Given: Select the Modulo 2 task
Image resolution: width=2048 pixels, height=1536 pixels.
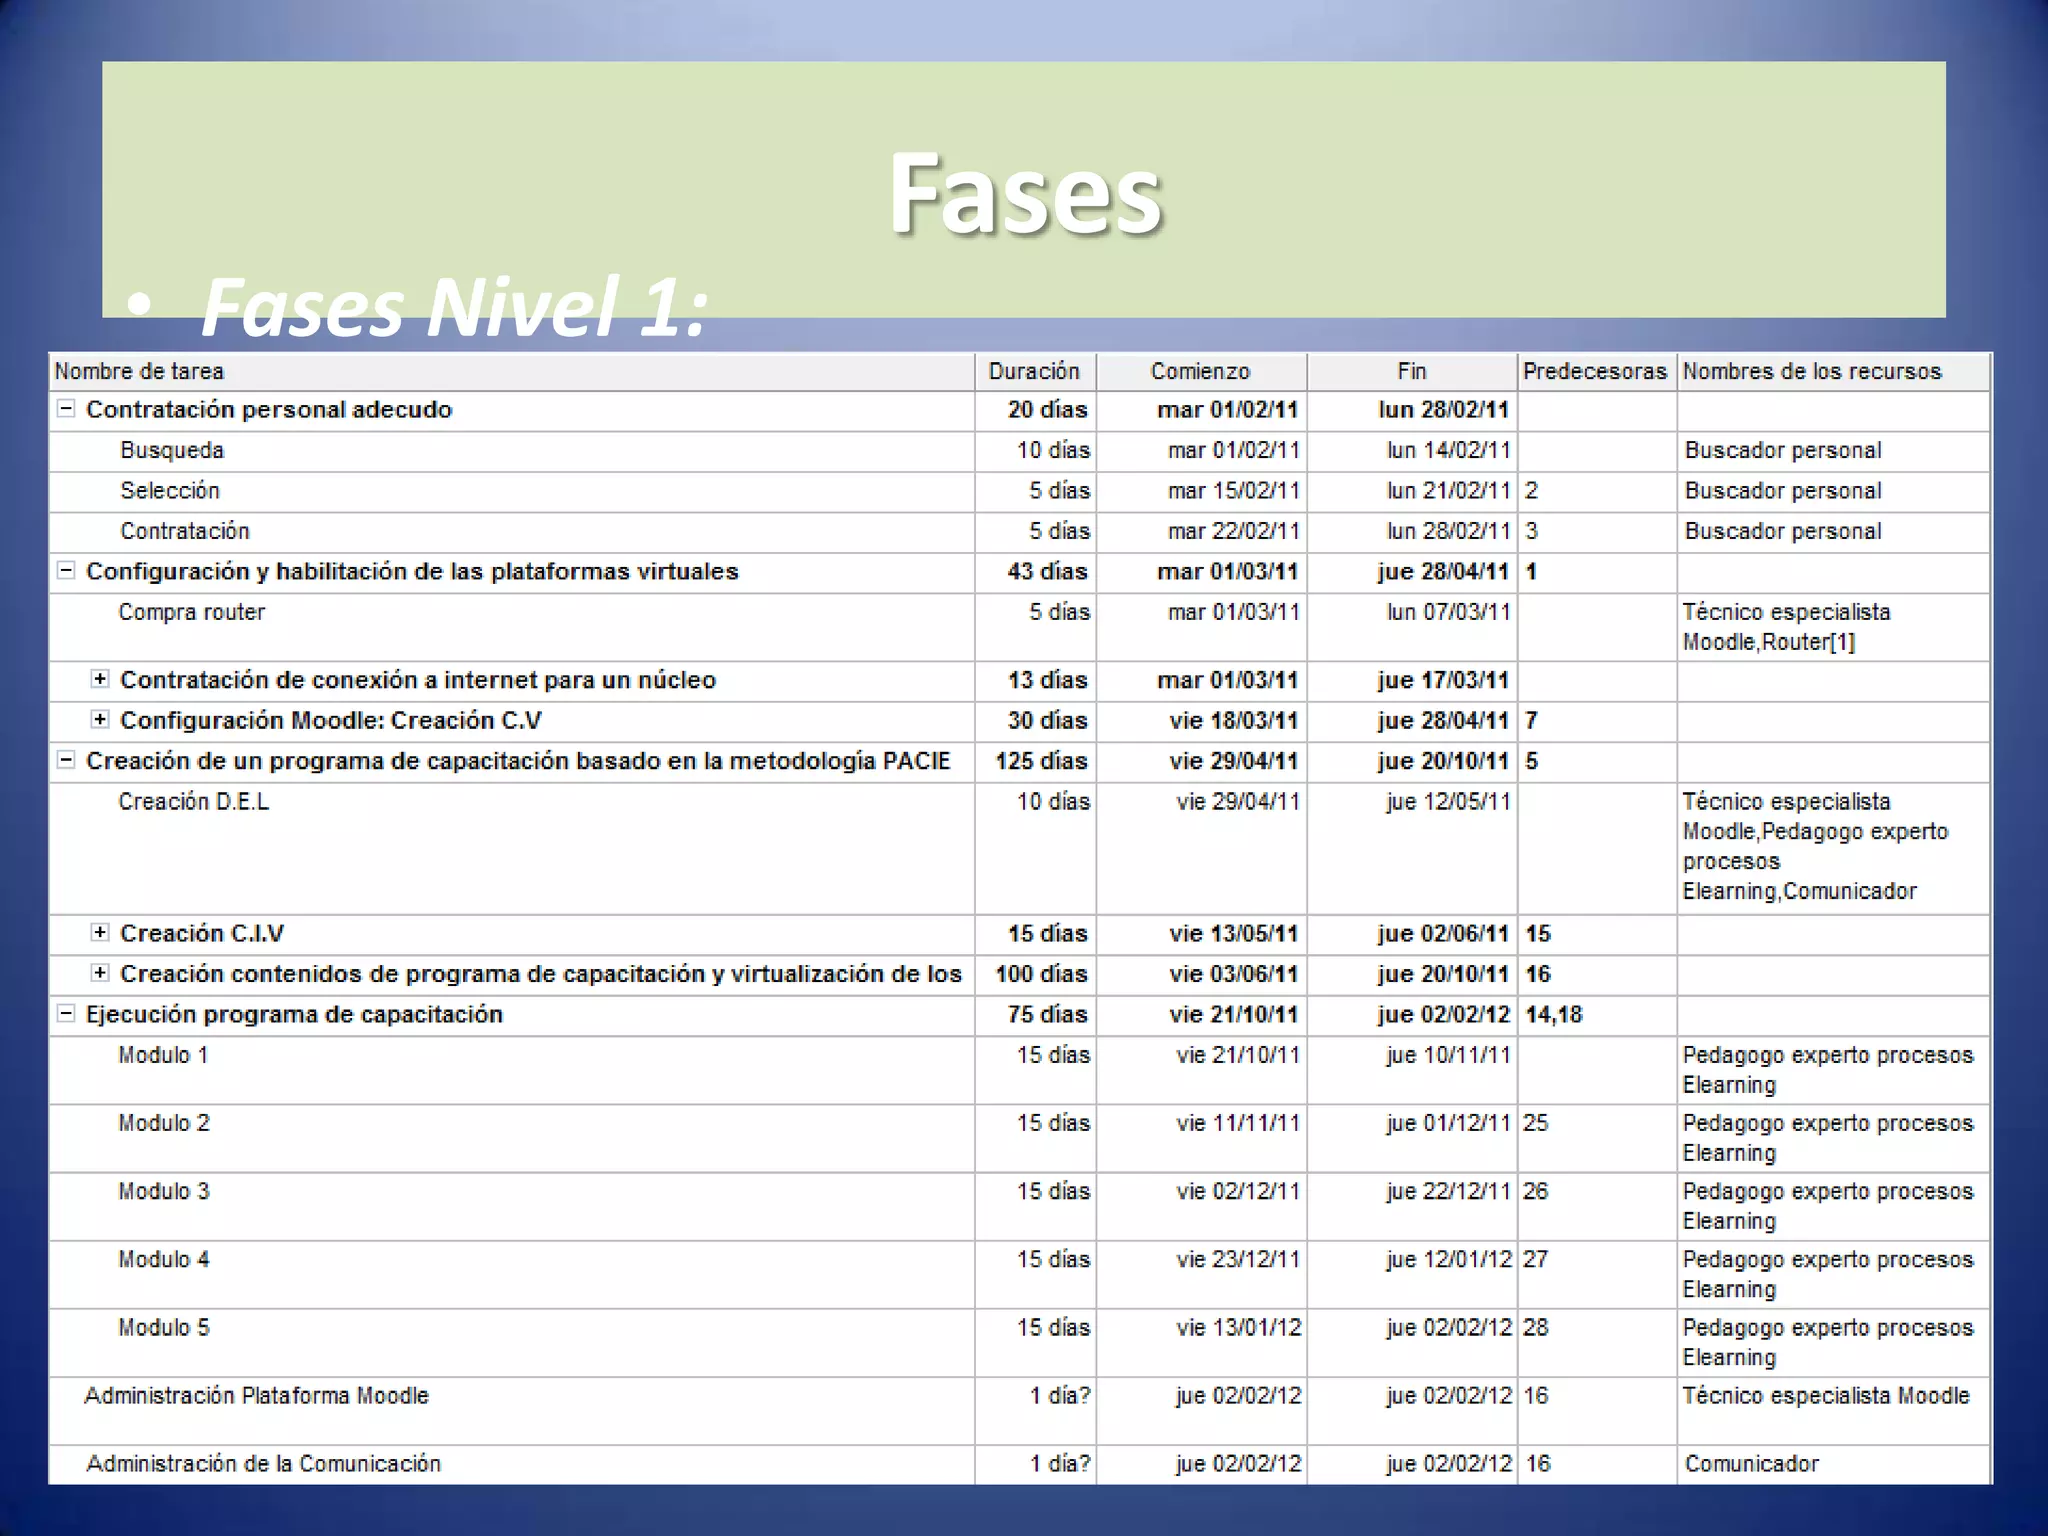Looking at the screenshot, I should pos(164,1123).
